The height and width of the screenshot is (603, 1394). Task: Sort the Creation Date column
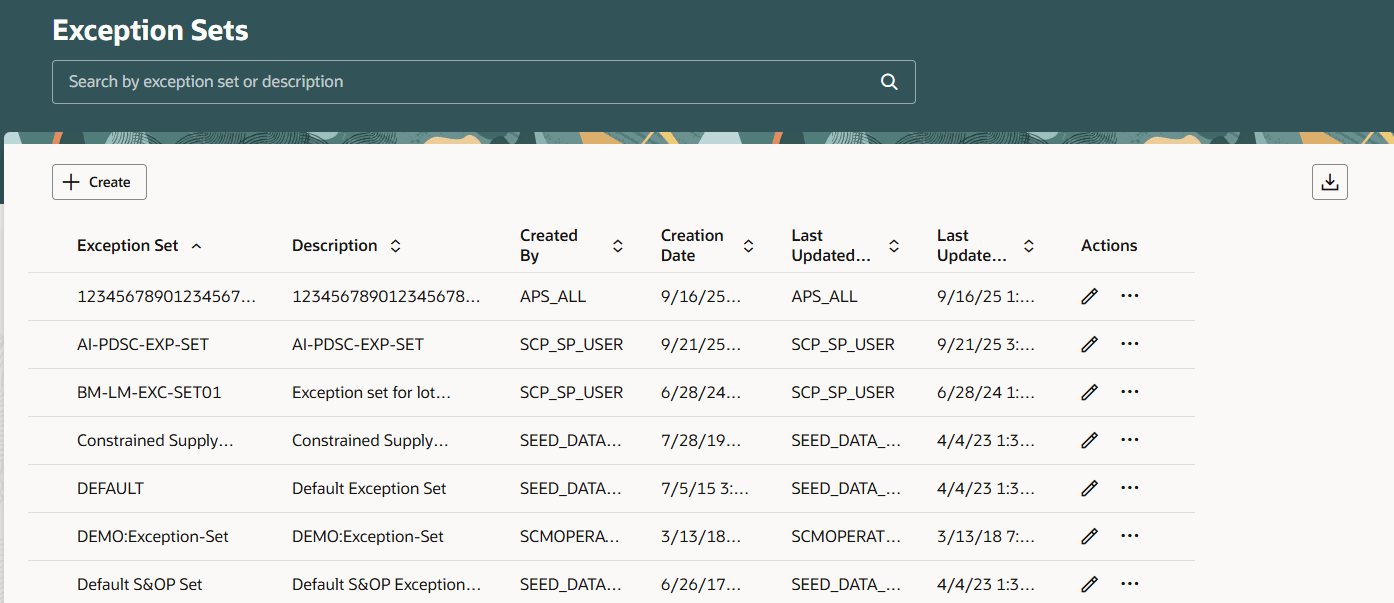(x=748, y=245)
